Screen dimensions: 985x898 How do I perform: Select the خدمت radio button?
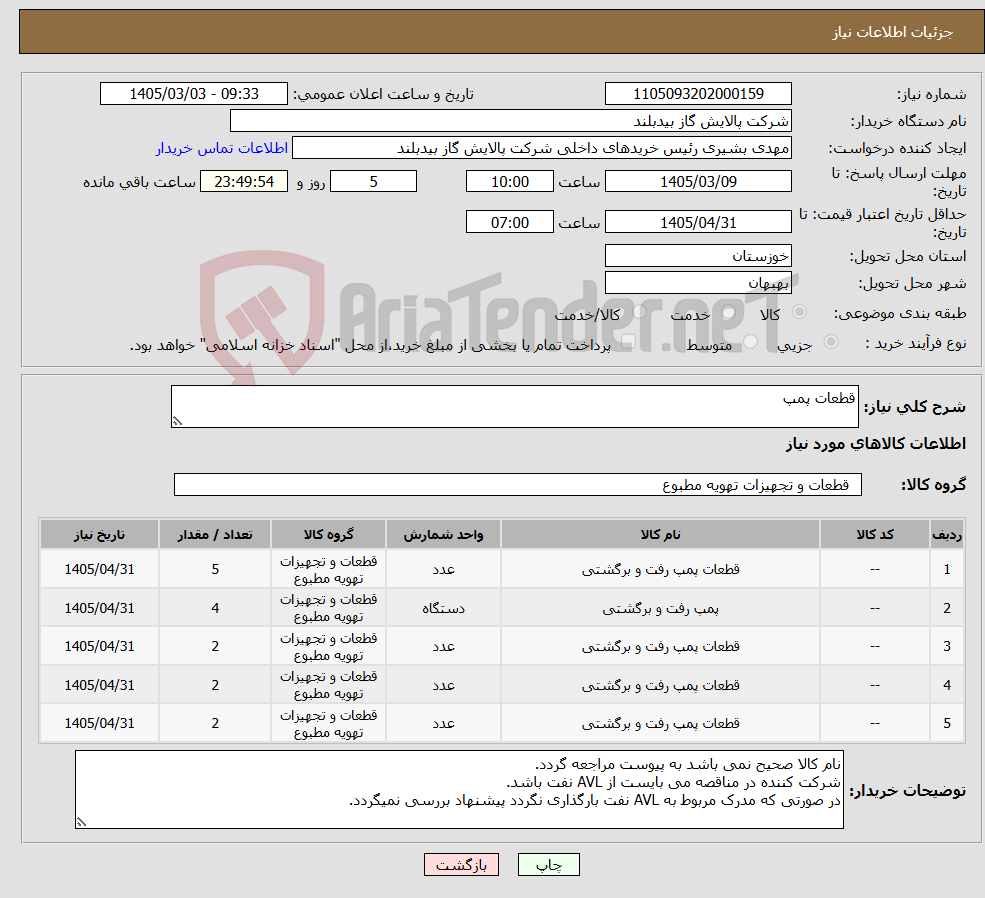tap(729, 311)
